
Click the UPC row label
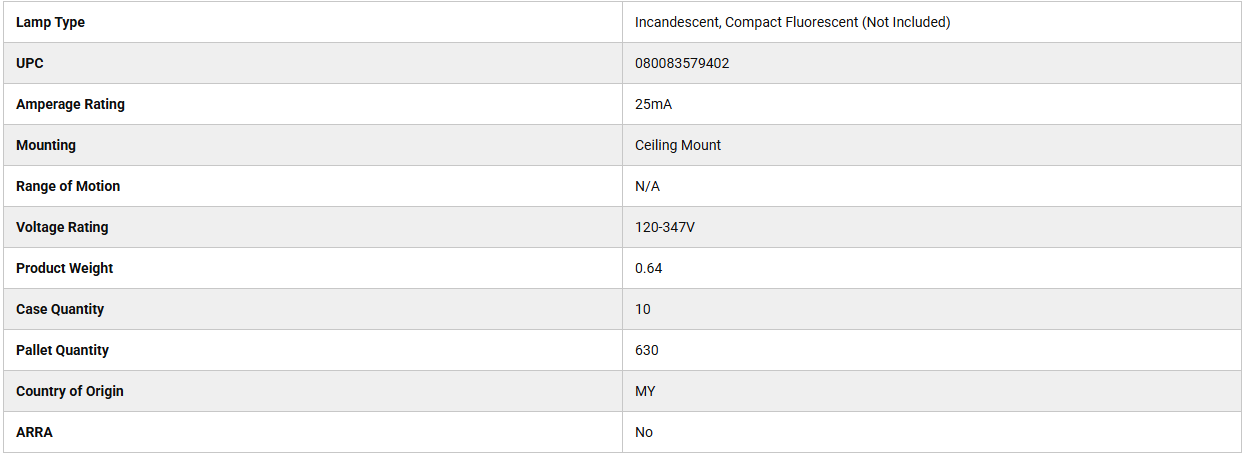click(x=30, y=63)
